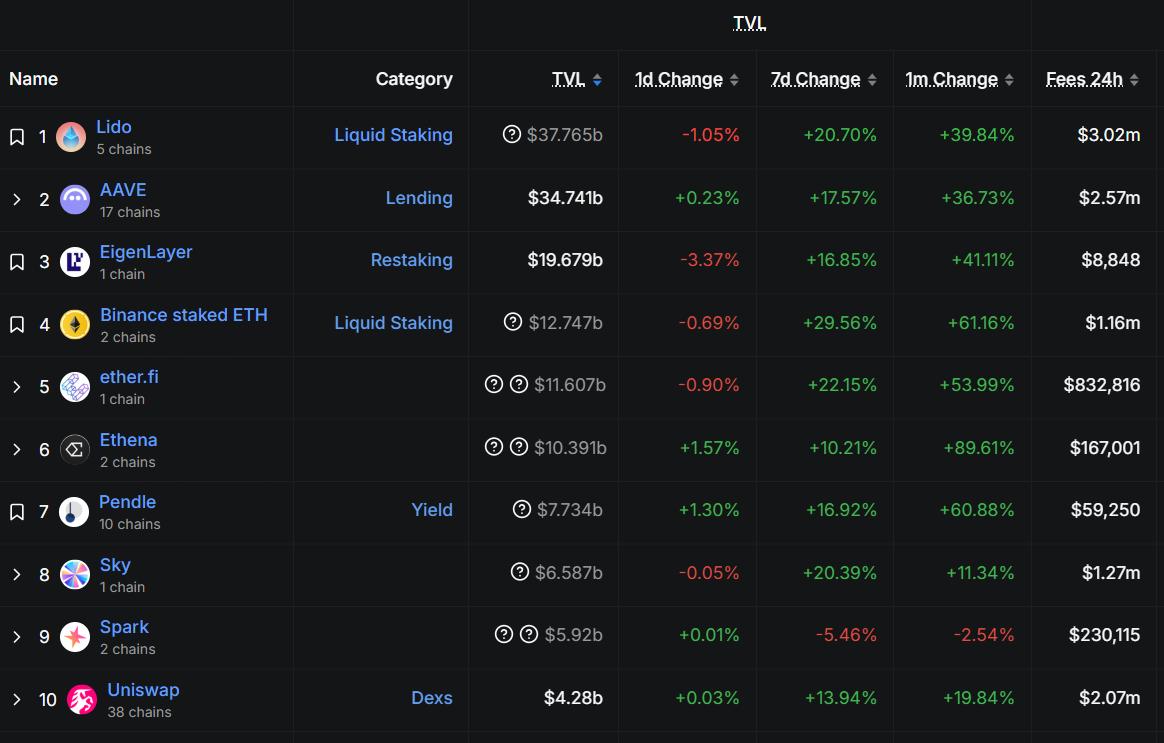The height and width of the screenshot is (743, 1164).
Task: Expand the AAVE row
Action: click(x=17, y=200)
